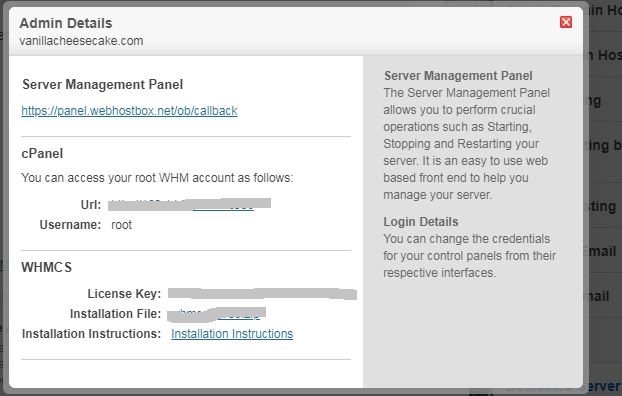This screenshot has width=622, height=396.
Task: Close the Admin Details dialog
Action: pos(566,22)
